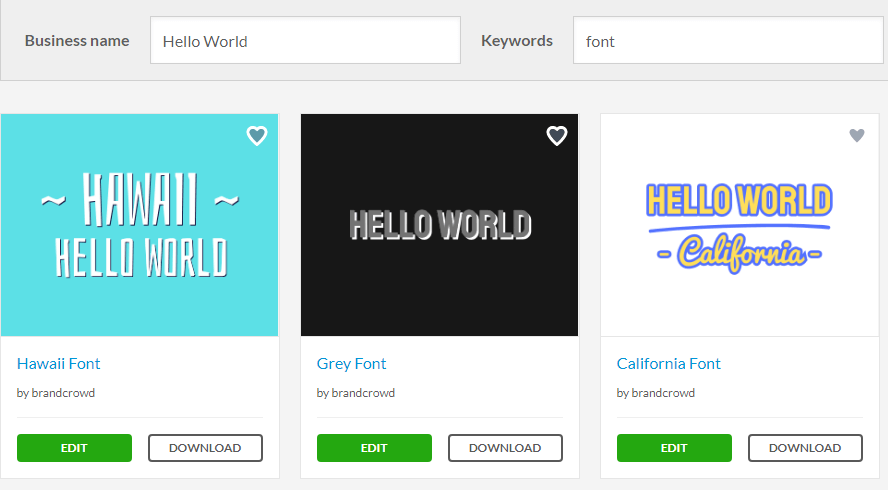Edit the California Font logo
888x490 pixels.
(x=674, y=448)
